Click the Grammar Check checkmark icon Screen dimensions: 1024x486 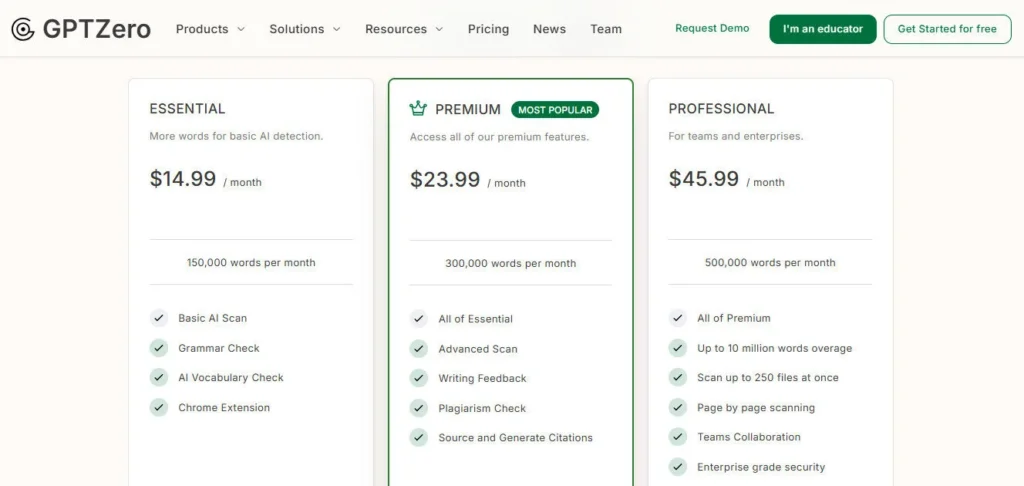click(159, 348)
